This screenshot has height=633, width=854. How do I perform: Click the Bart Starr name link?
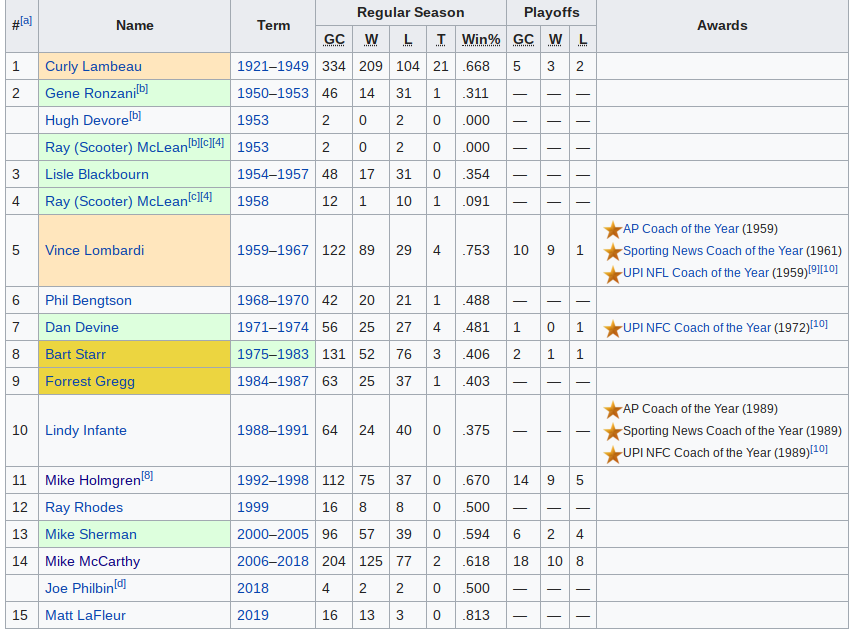(76, 355)
